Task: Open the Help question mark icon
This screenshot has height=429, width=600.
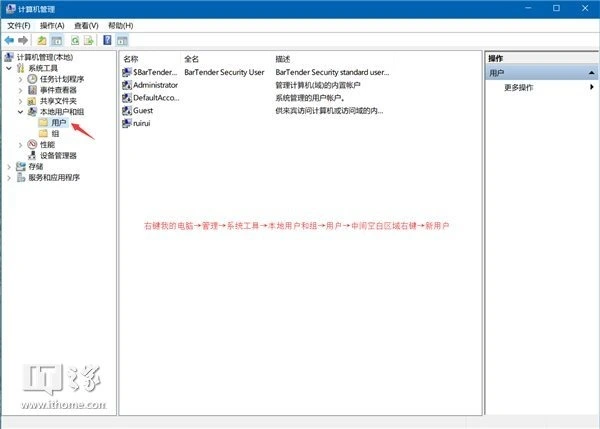Action: point(108,40)
